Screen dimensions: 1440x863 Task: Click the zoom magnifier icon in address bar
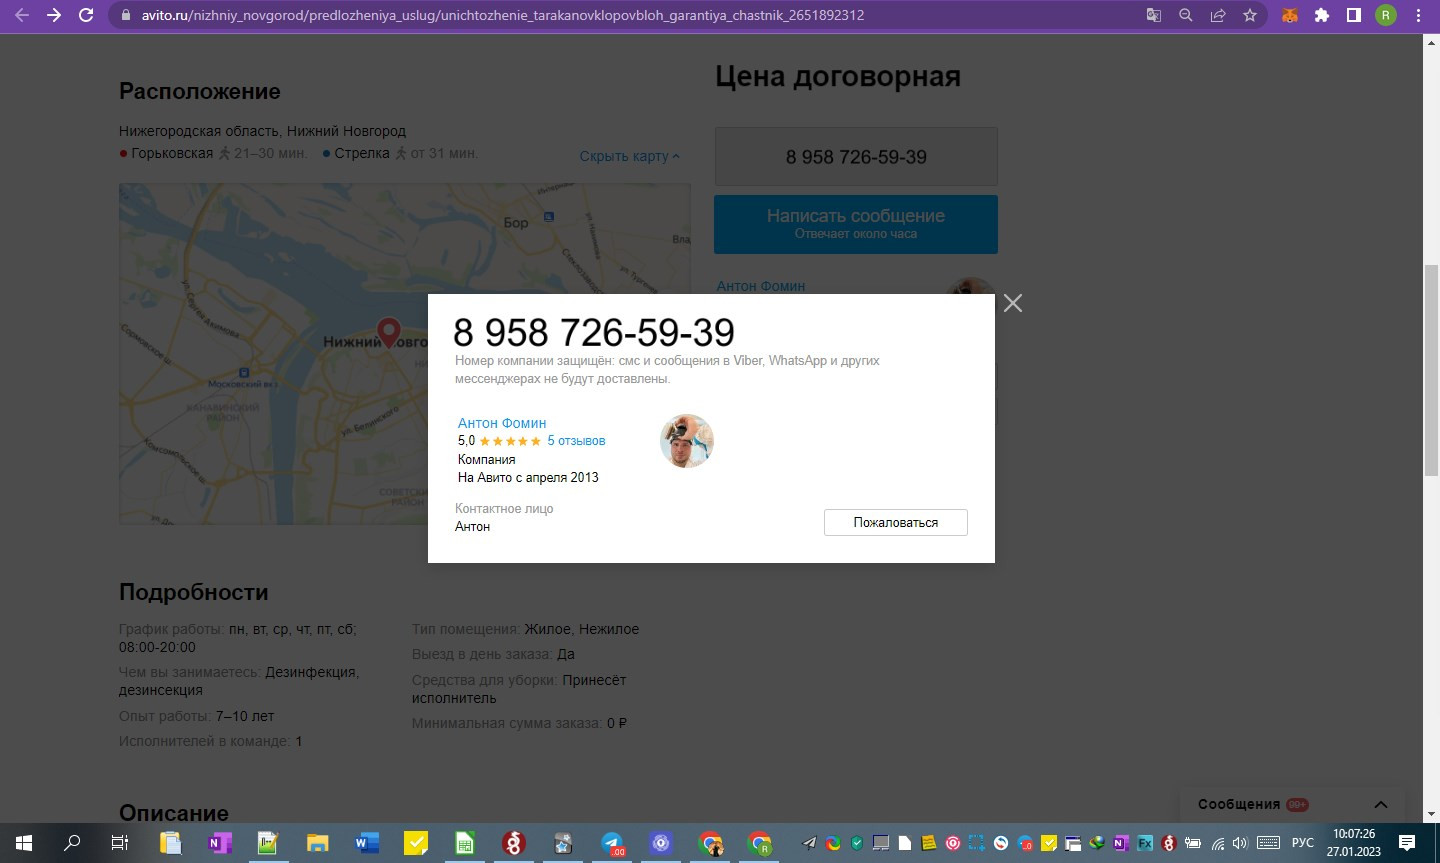(1186, 15)
